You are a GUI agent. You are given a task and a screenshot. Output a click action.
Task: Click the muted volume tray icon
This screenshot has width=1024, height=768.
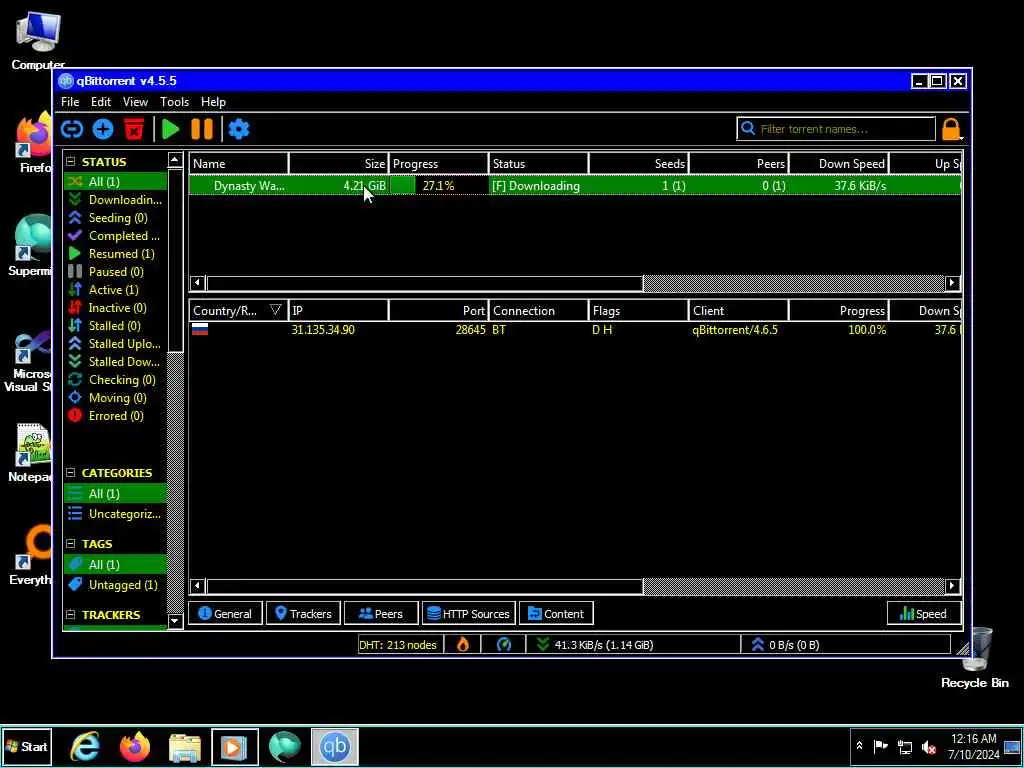[x=929, y=747]
